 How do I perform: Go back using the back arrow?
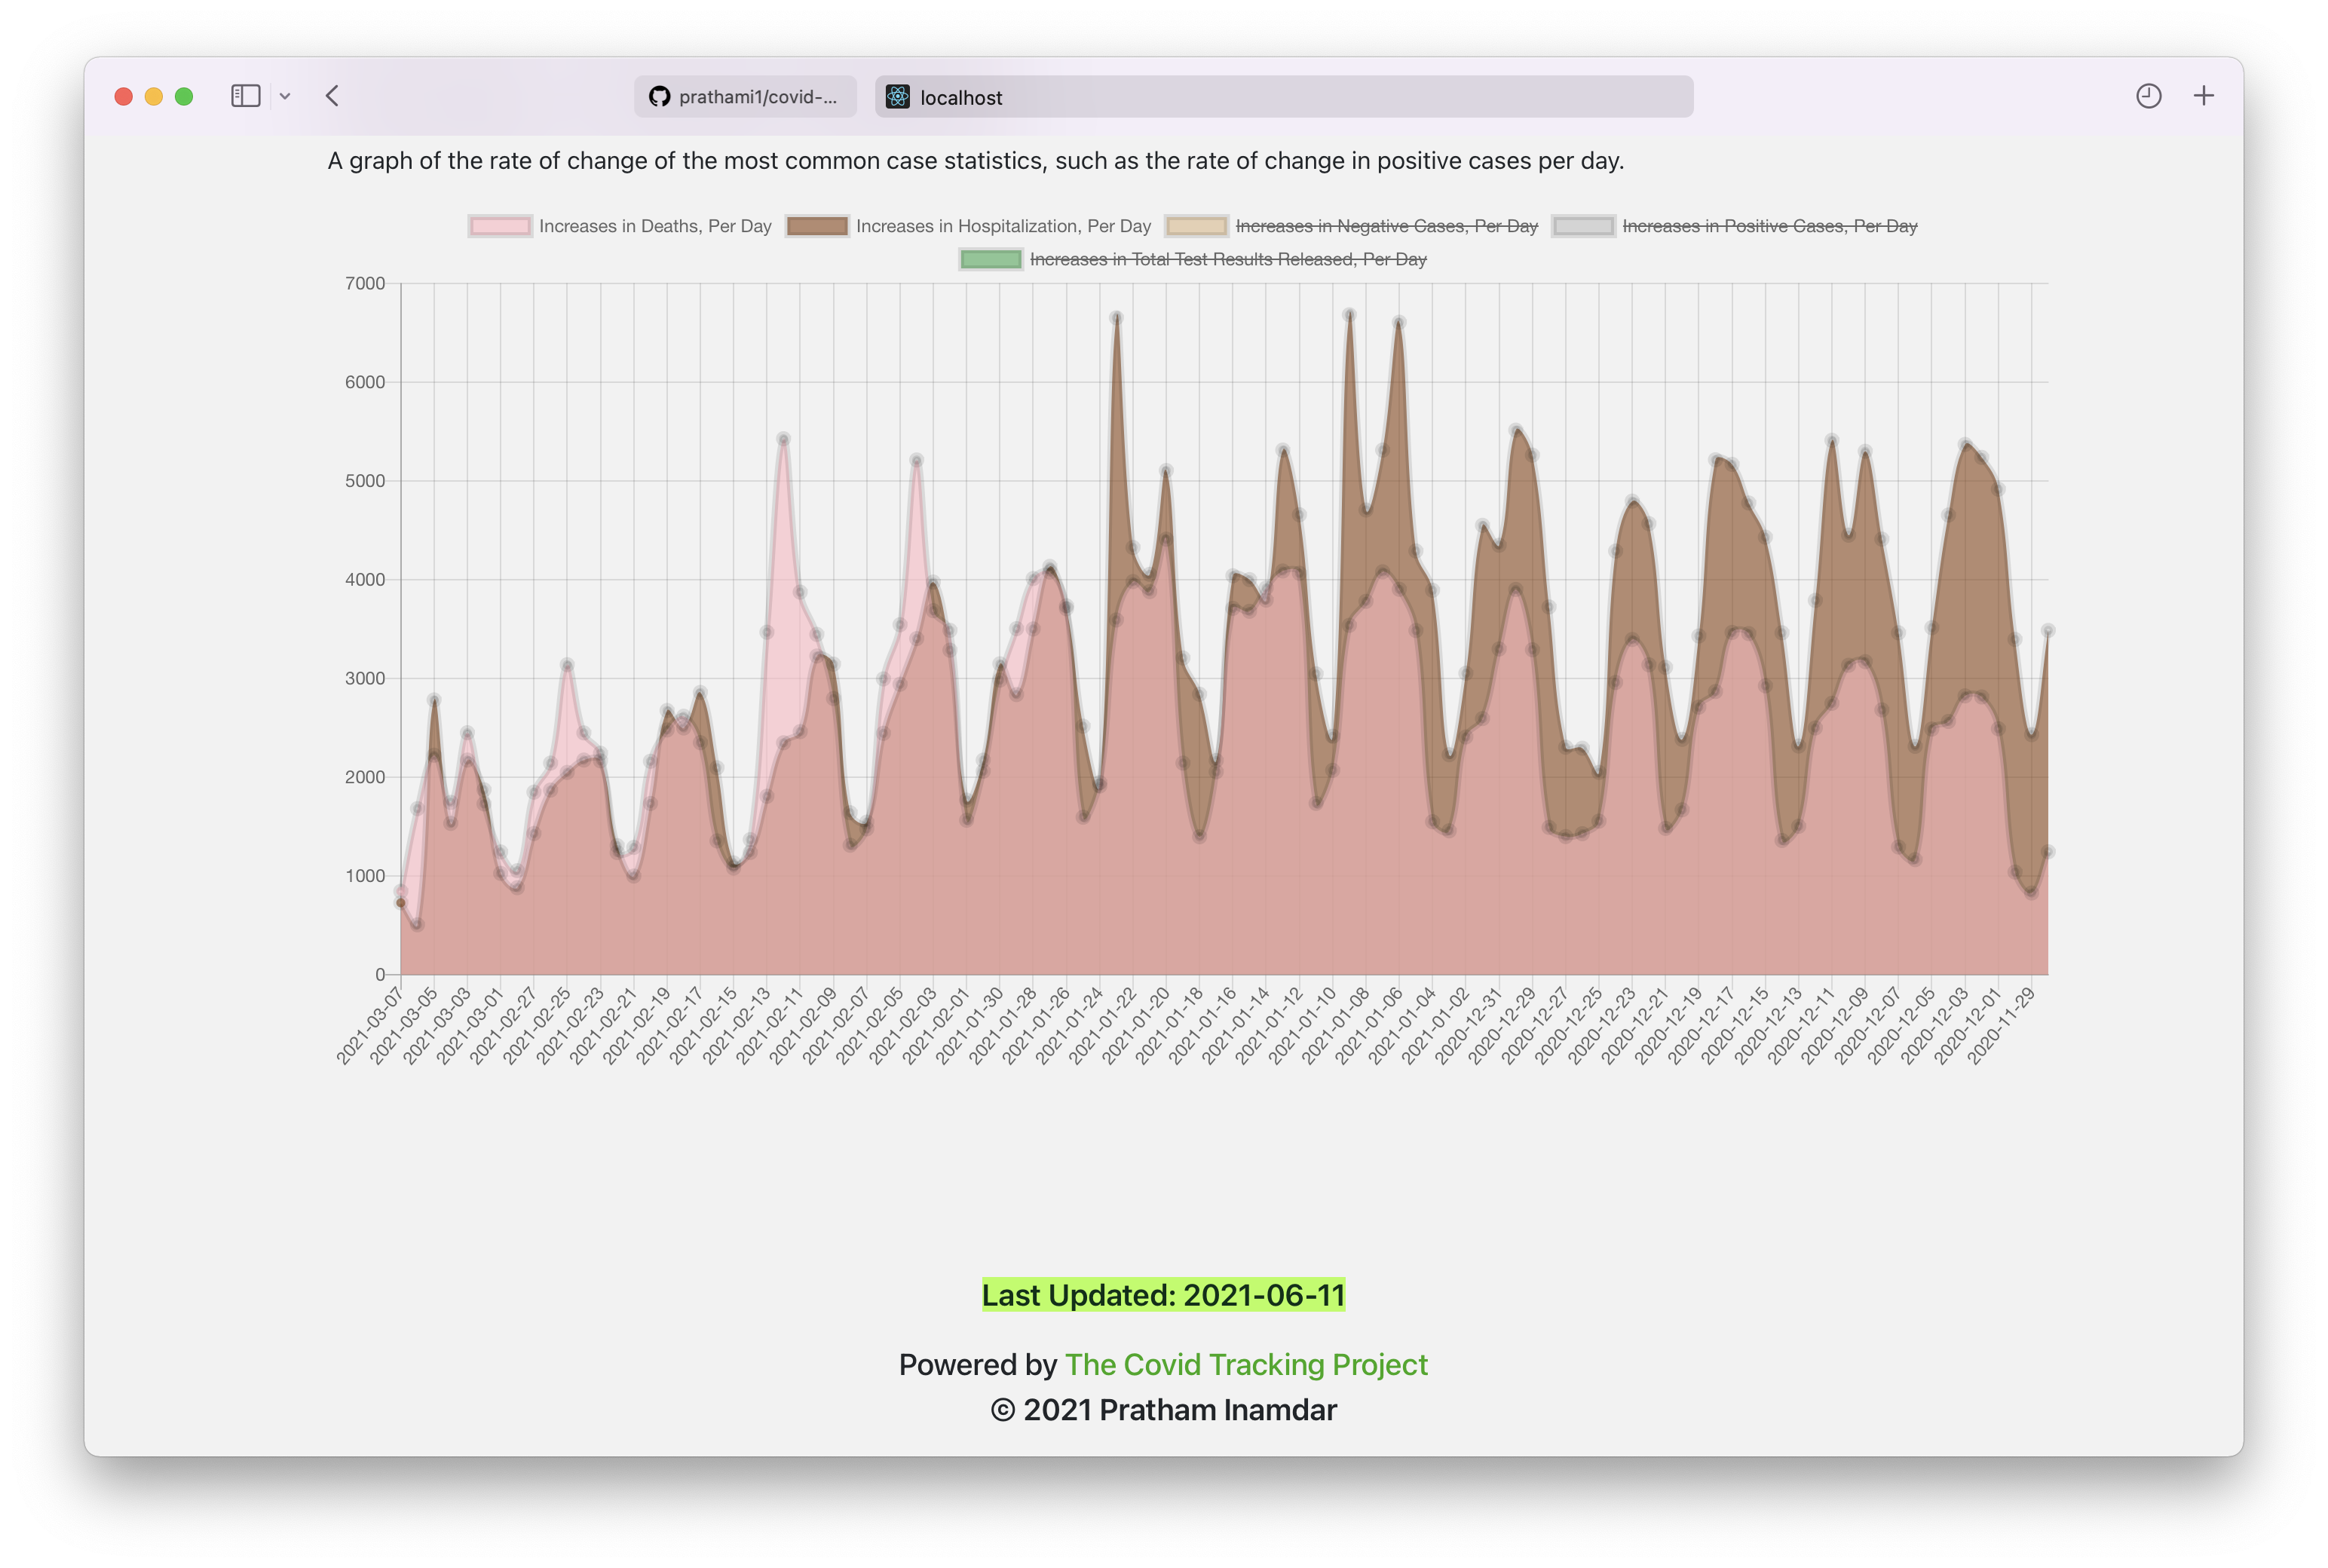(333, 96)
